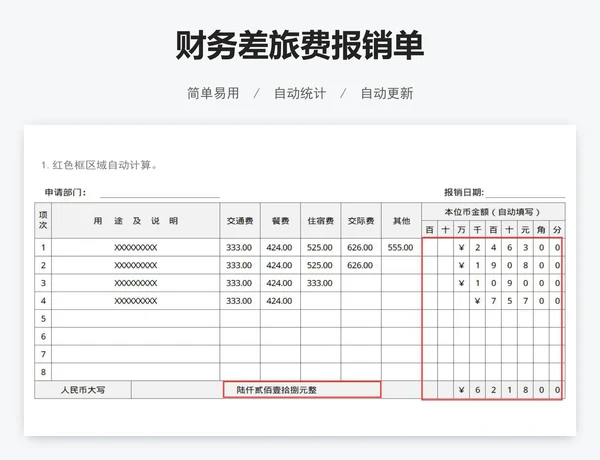
Task: Click digit 8 in the total row 元 column
Action: 525,390
